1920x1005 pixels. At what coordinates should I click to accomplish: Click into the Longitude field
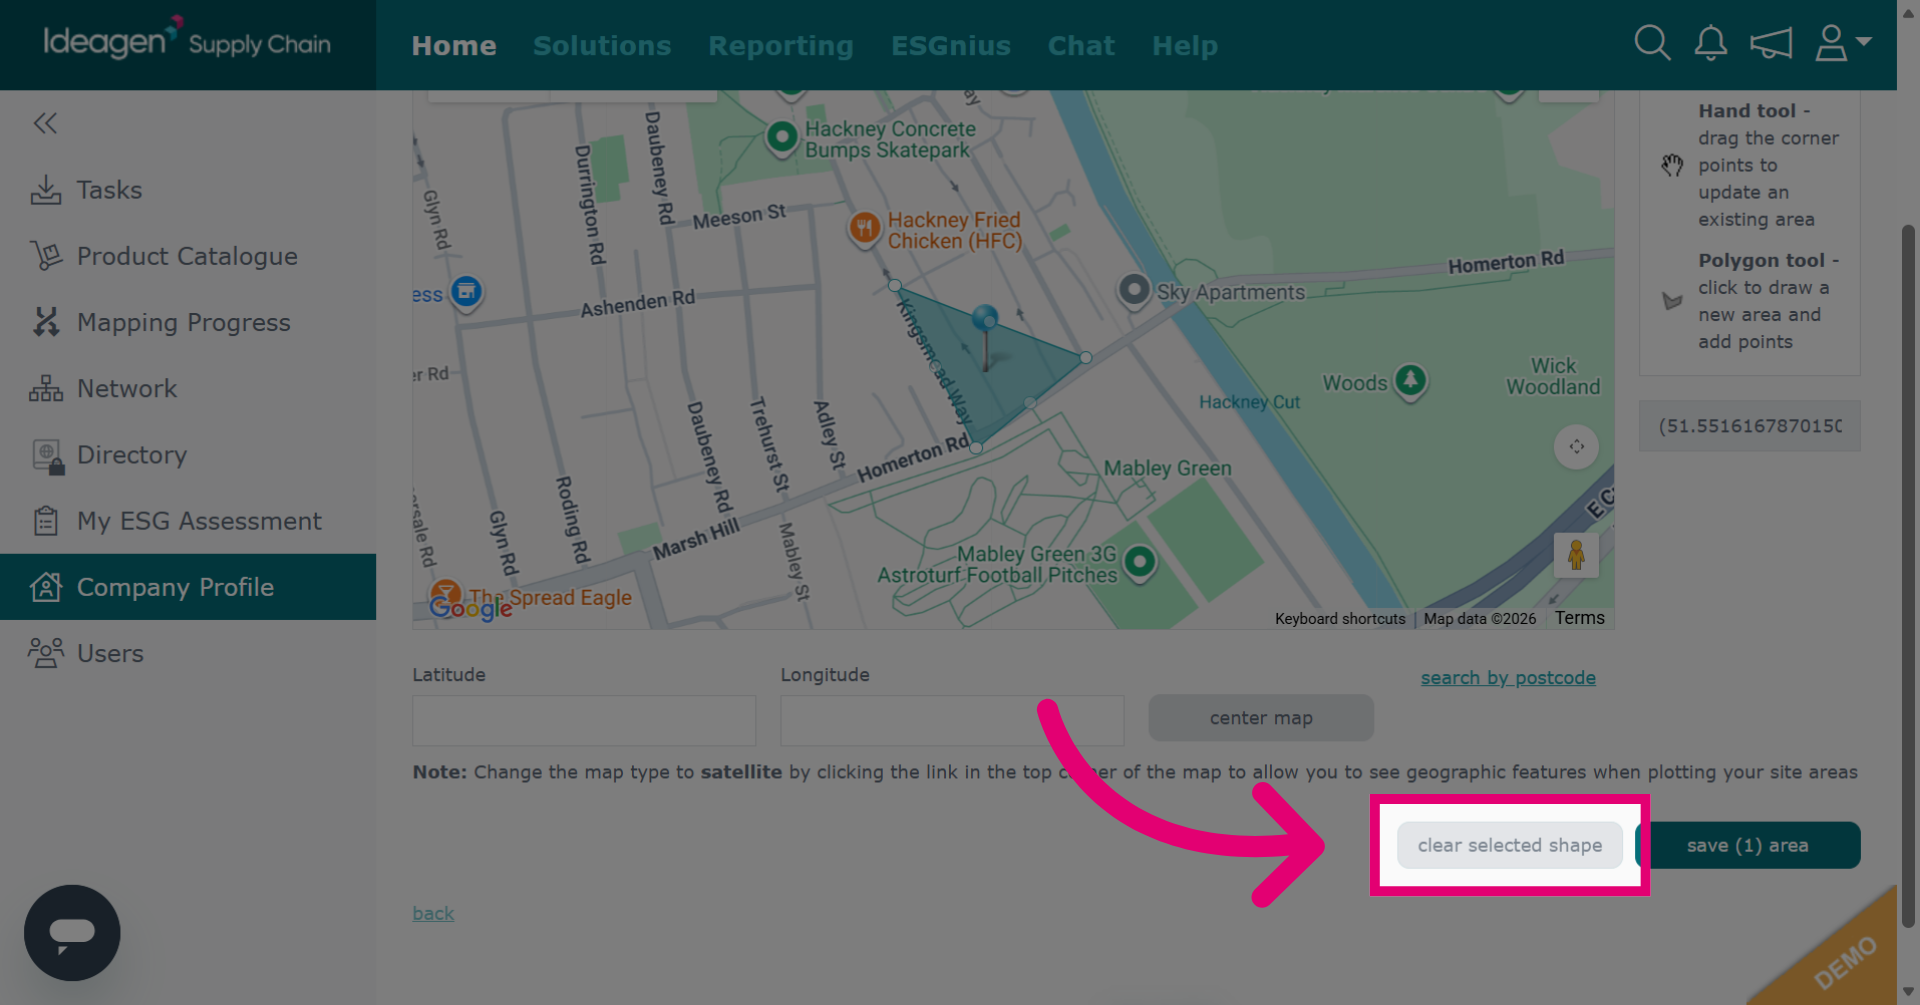(952, 720)
